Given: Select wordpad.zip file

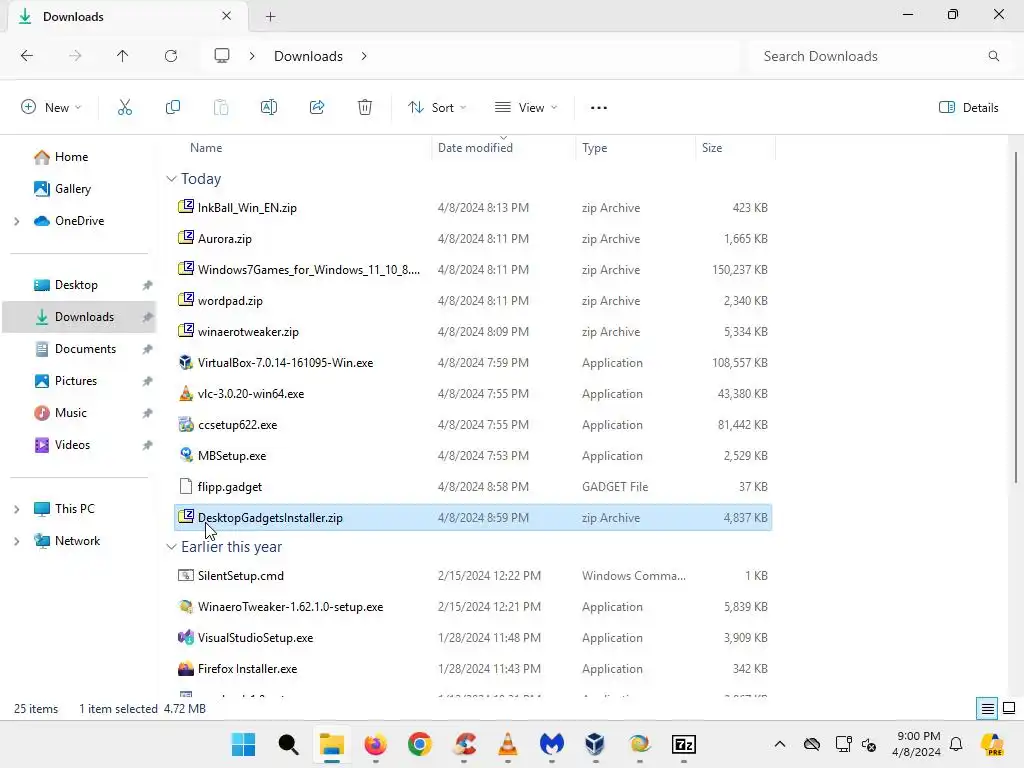Looking at the screenshot, I should point(473,301).
